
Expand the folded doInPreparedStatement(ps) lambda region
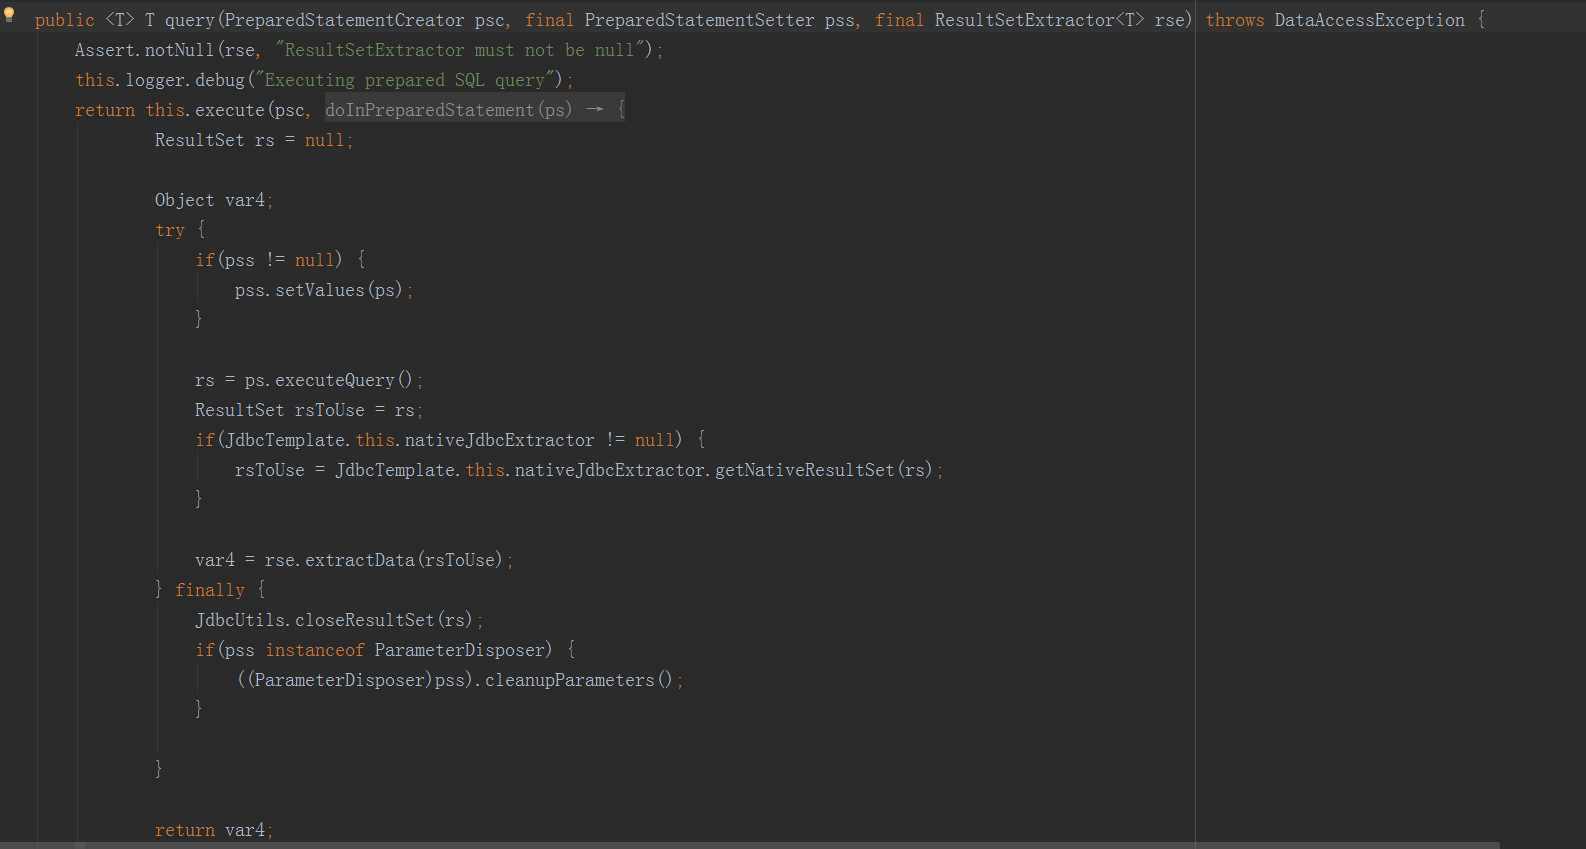(x=475, y=109)
